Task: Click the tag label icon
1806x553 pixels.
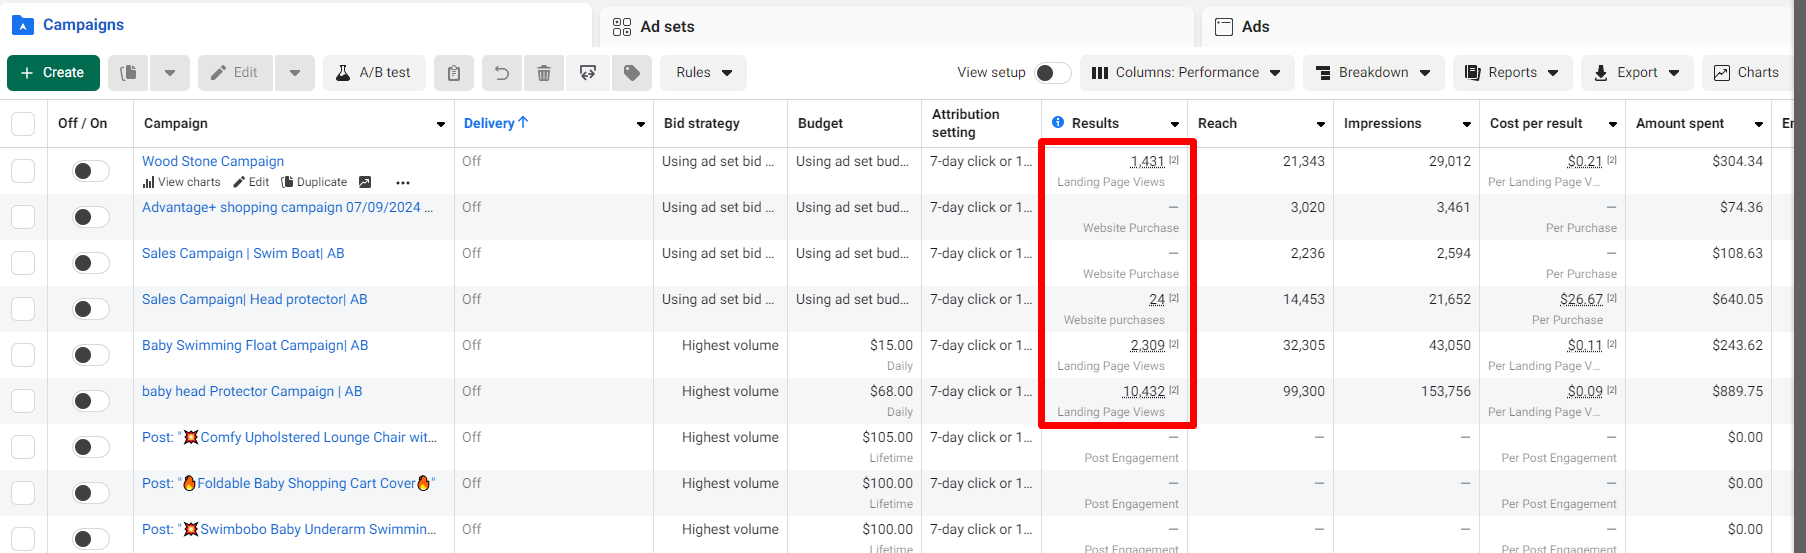Action: (x=632, y=73)
